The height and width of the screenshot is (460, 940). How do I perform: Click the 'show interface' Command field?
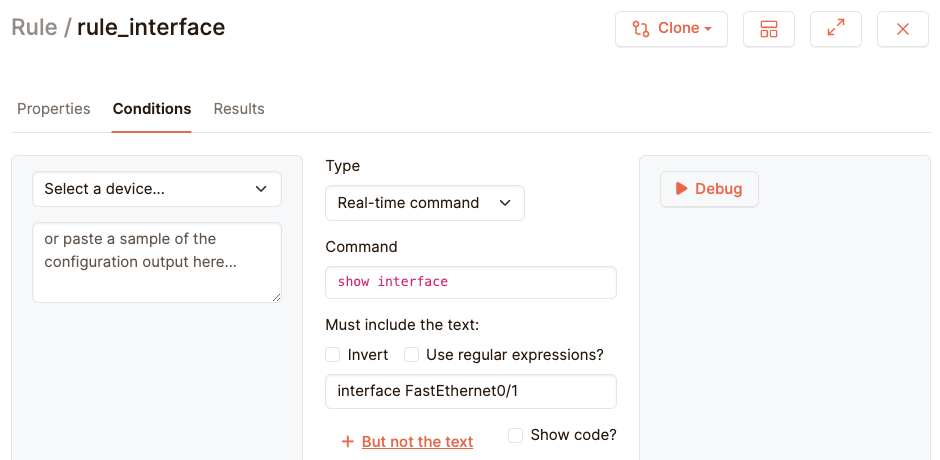click(x=471, y=282)
